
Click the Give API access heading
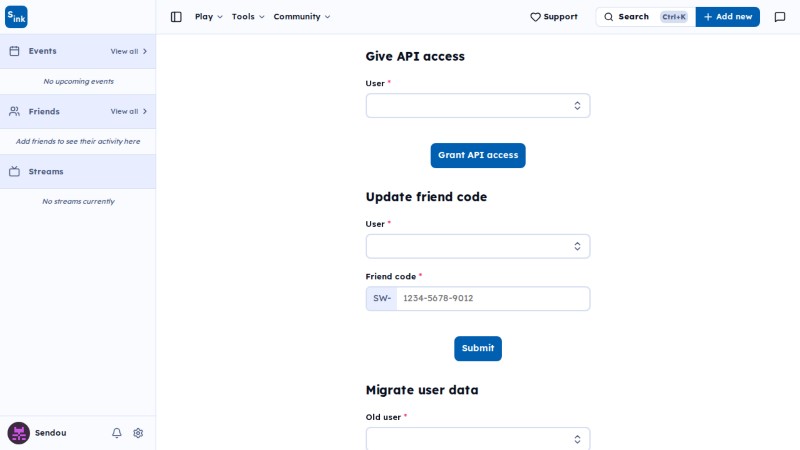tap(415, 56)
